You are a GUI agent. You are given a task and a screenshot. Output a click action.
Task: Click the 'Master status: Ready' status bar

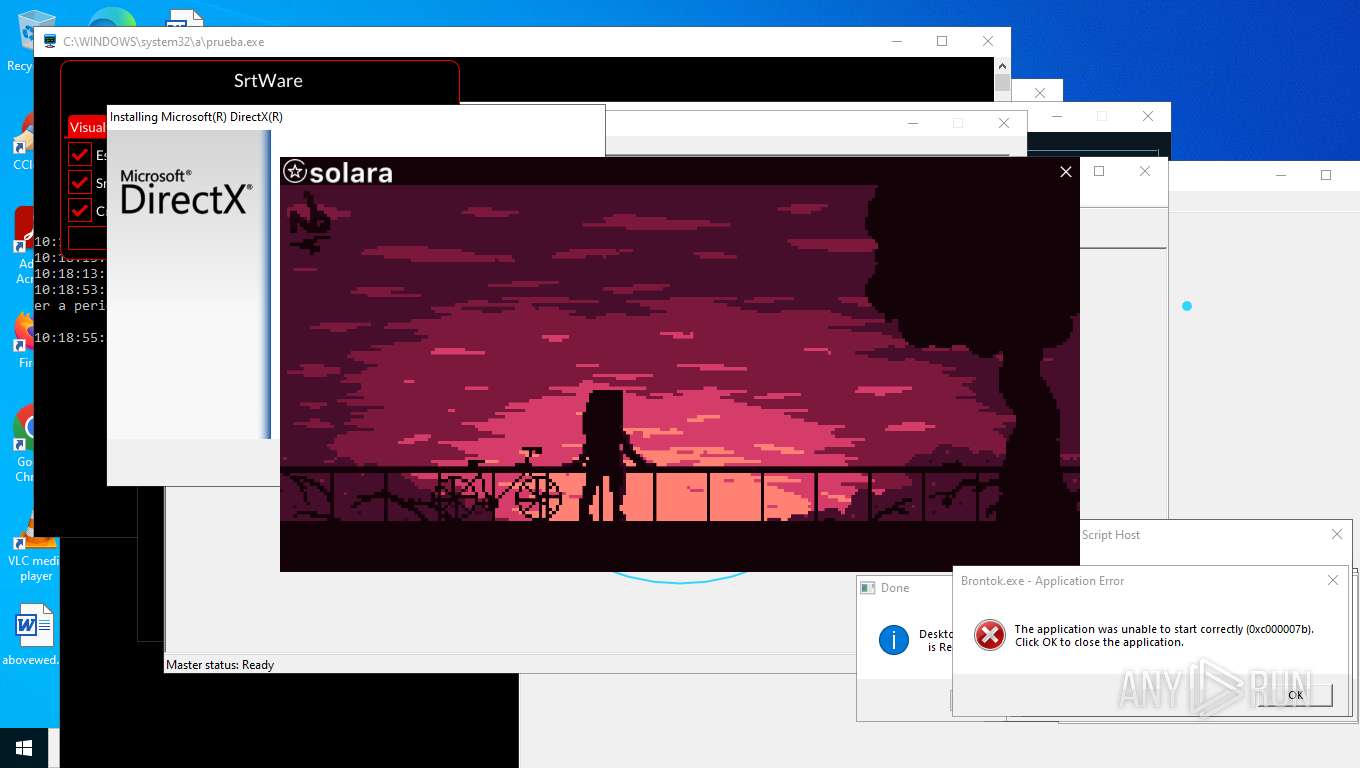220,665
